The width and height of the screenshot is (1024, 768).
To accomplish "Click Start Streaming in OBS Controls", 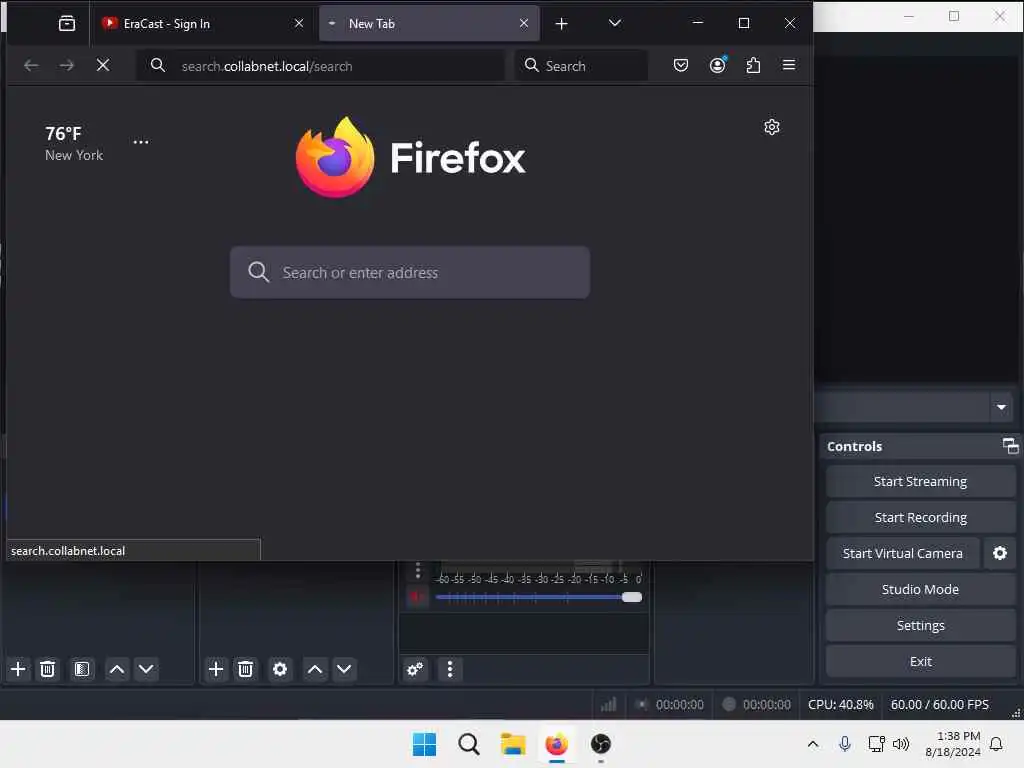I will pyautogui.click(x=920, y=481).
